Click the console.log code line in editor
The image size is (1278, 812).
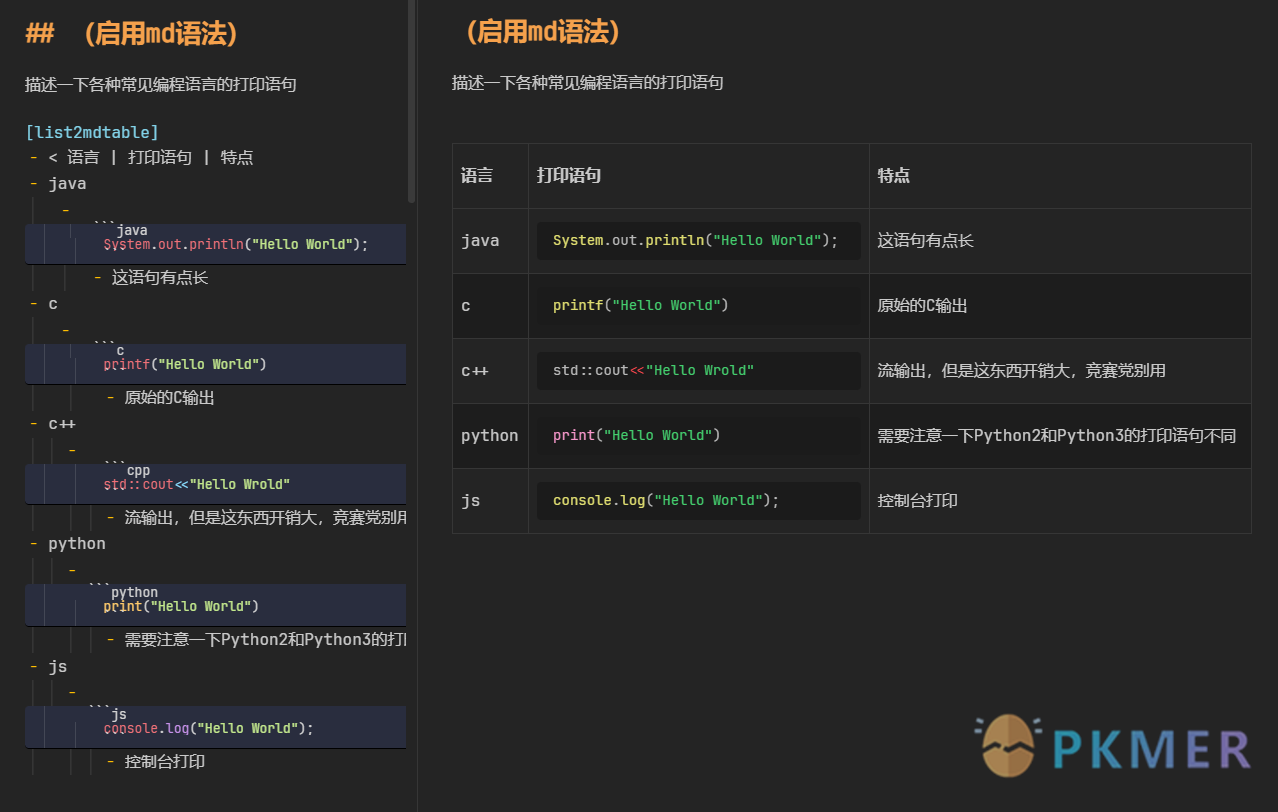point(209,728)
